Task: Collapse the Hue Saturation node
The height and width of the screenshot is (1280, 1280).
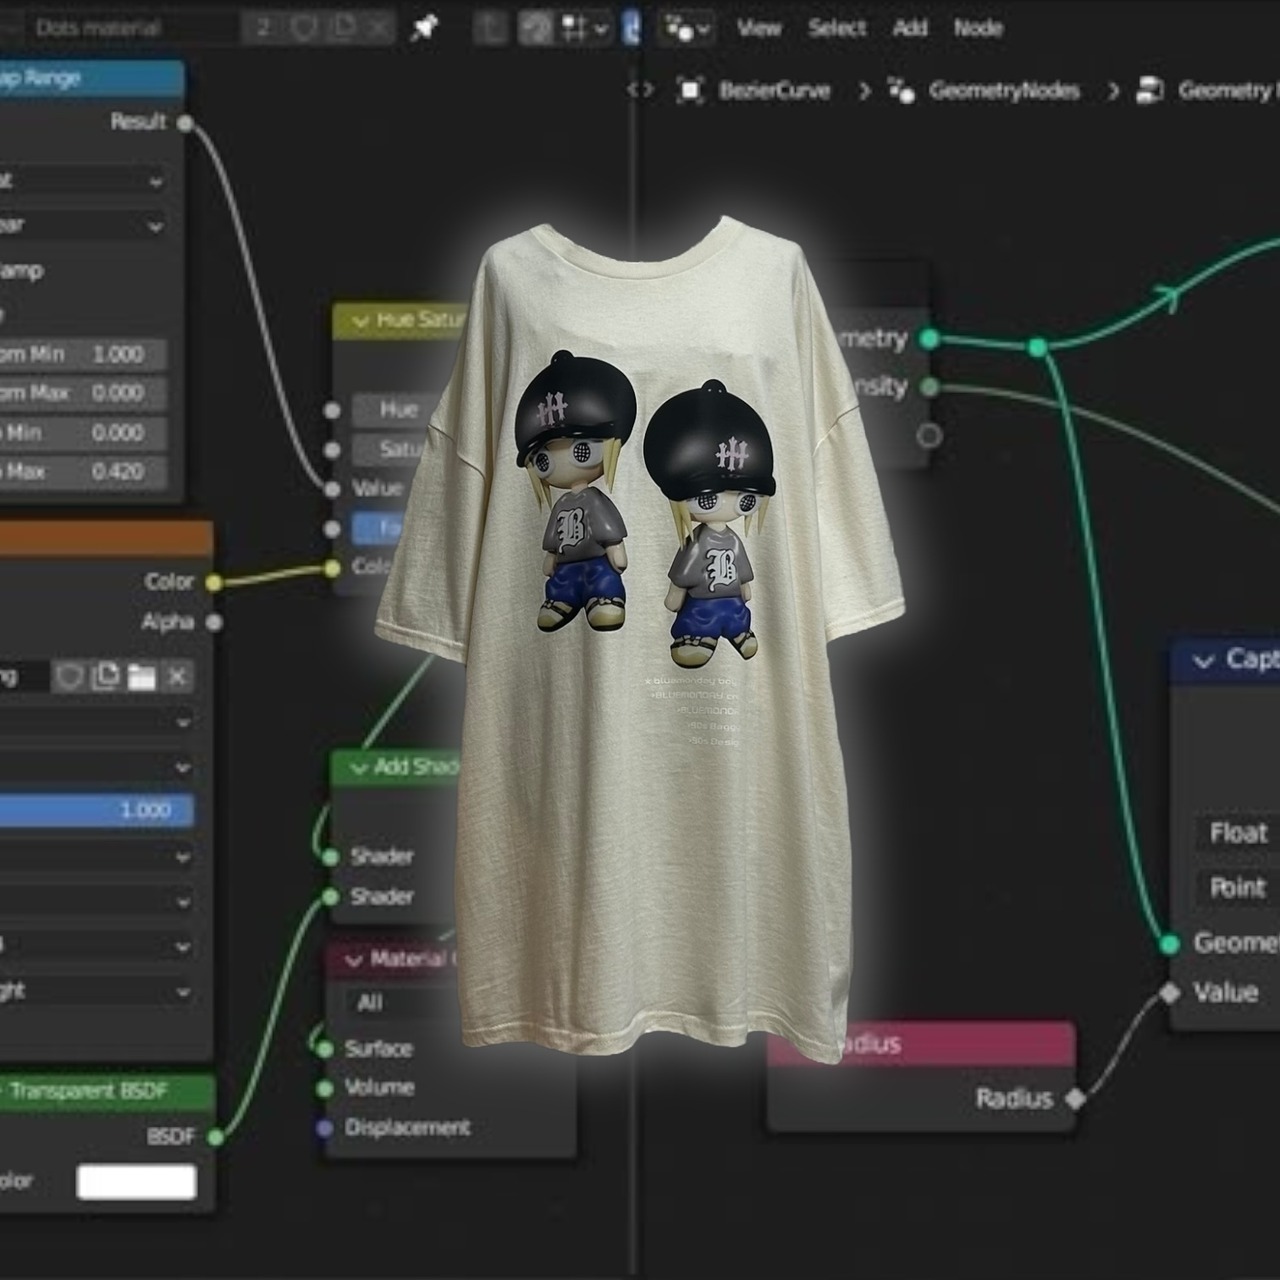Action: point(359,321)
